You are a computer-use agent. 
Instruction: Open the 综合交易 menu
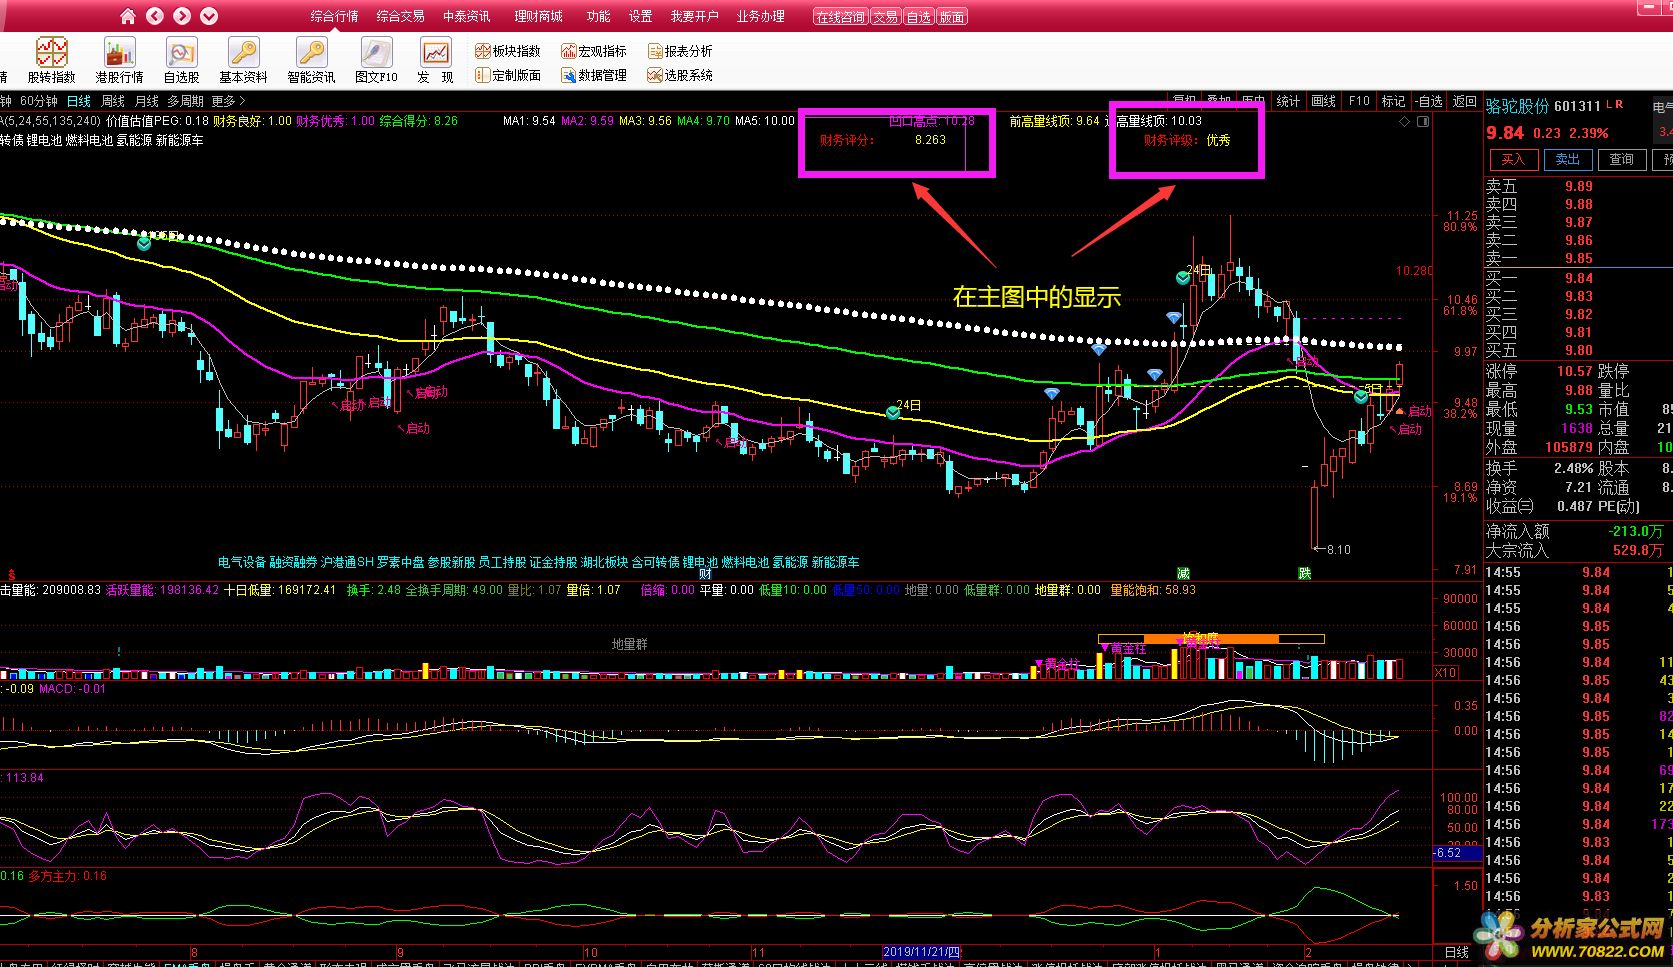click(400, 16)
